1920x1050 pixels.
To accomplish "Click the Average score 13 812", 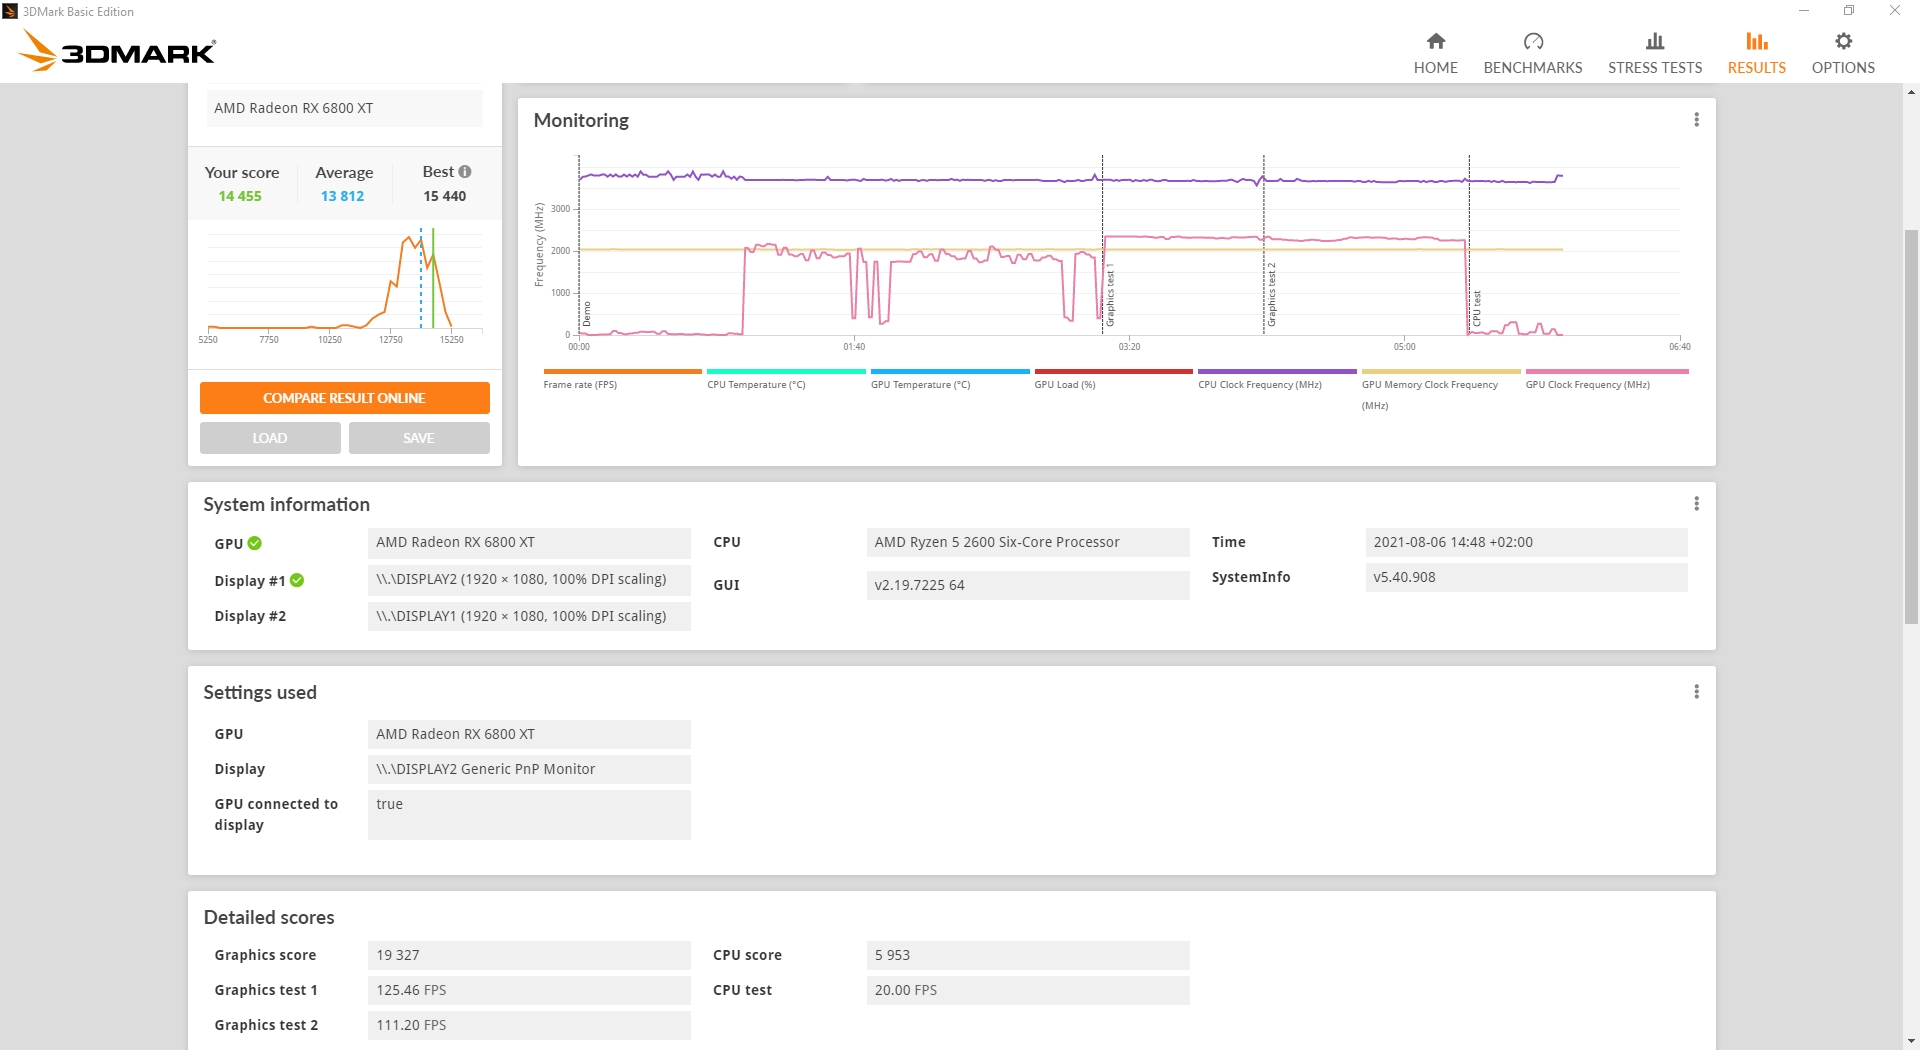I will tap(342, 196).
